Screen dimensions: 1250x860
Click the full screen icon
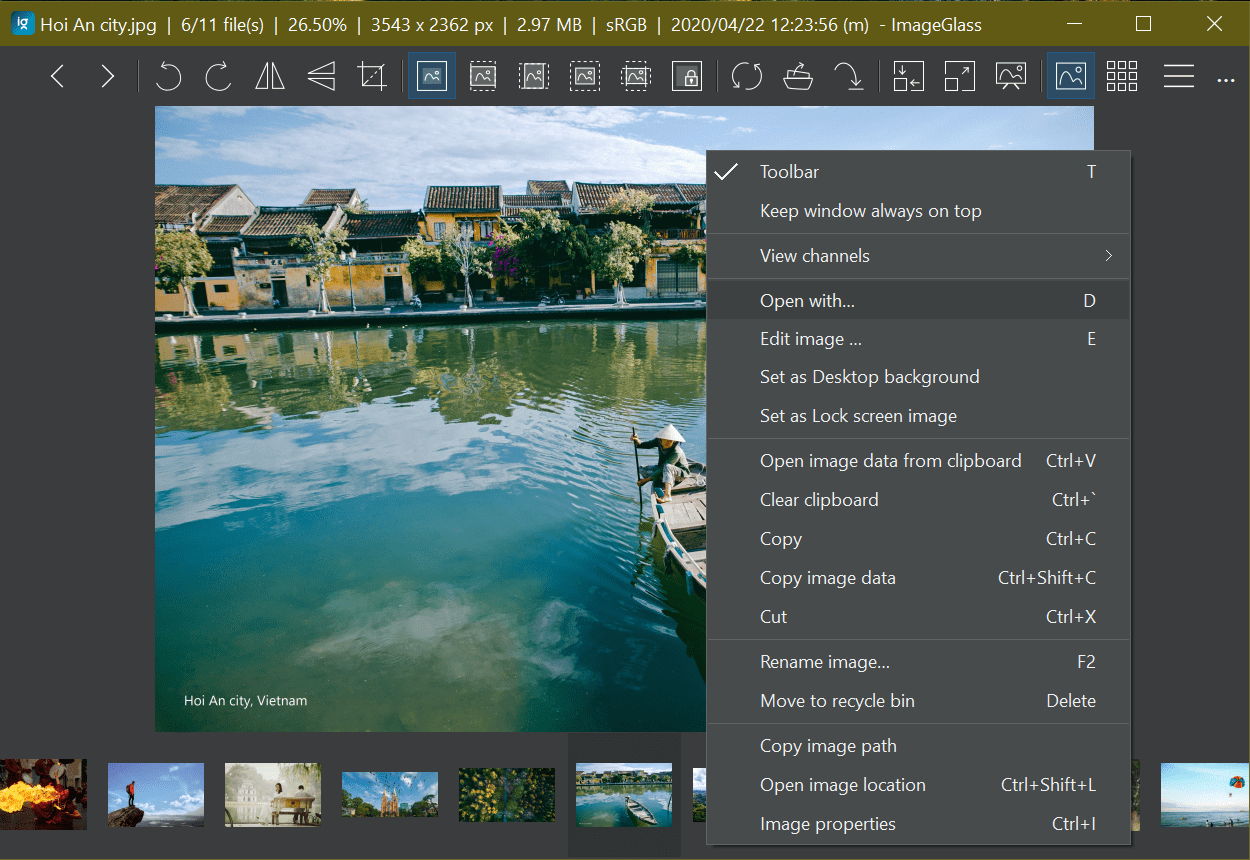coord(959,76)
